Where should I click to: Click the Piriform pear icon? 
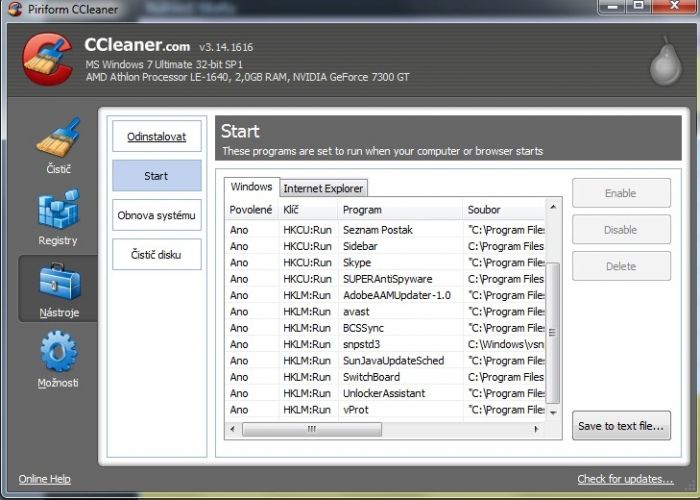666,62
